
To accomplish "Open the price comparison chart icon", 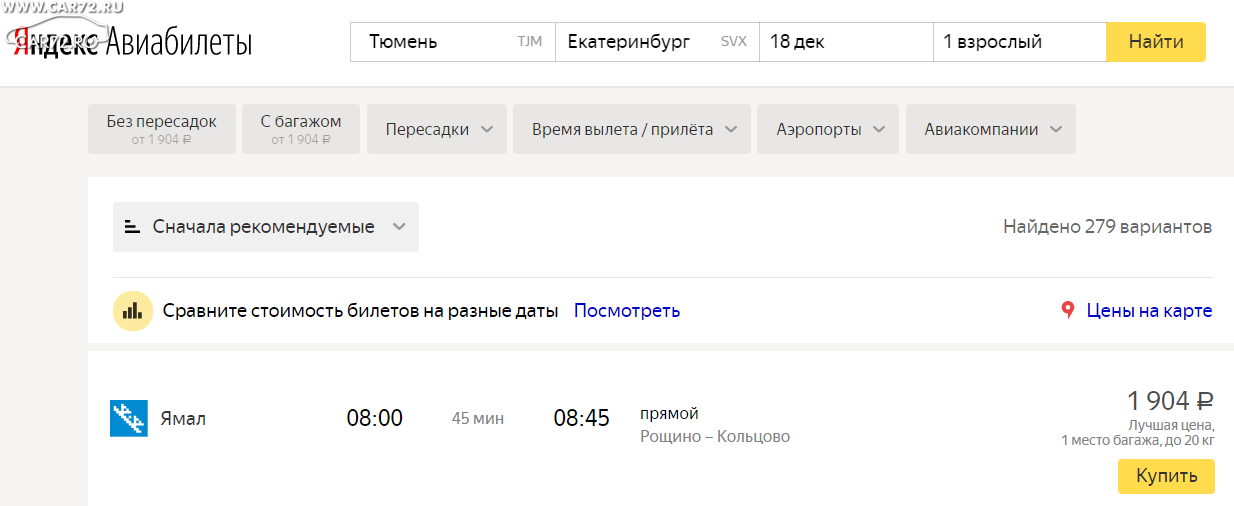I will [x=133, y=311].
